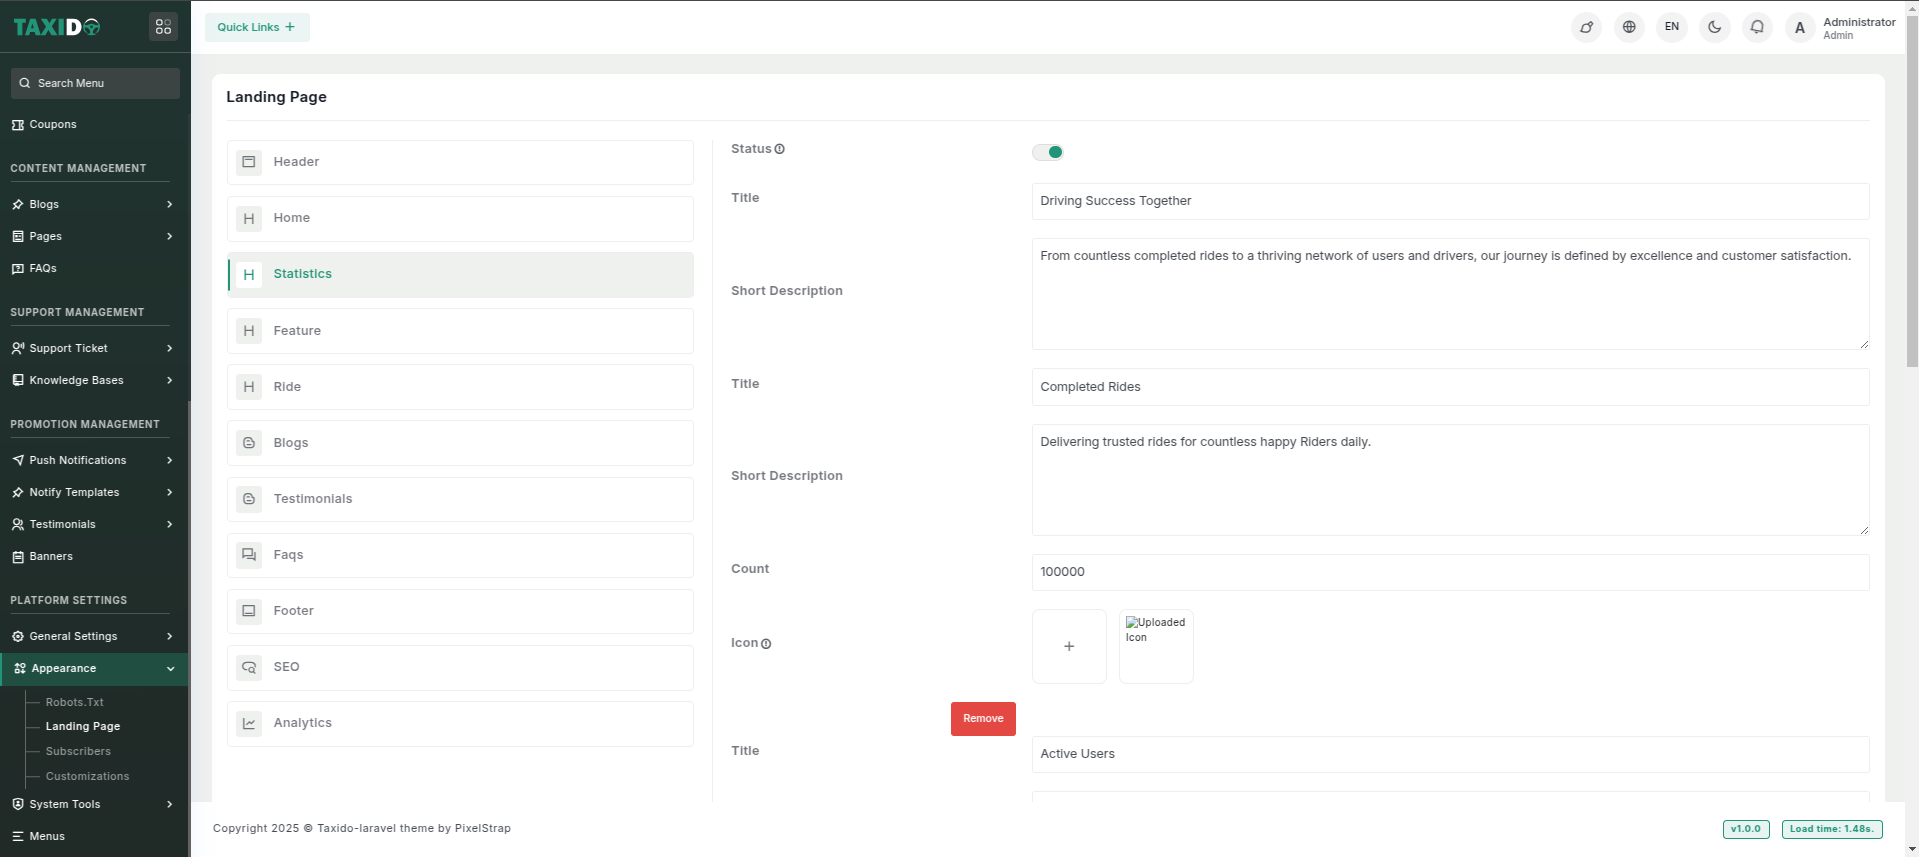This screenshot has width=1919, height=857.
Task: Open Subscribers under Appearance
Action: pos(78,751)
